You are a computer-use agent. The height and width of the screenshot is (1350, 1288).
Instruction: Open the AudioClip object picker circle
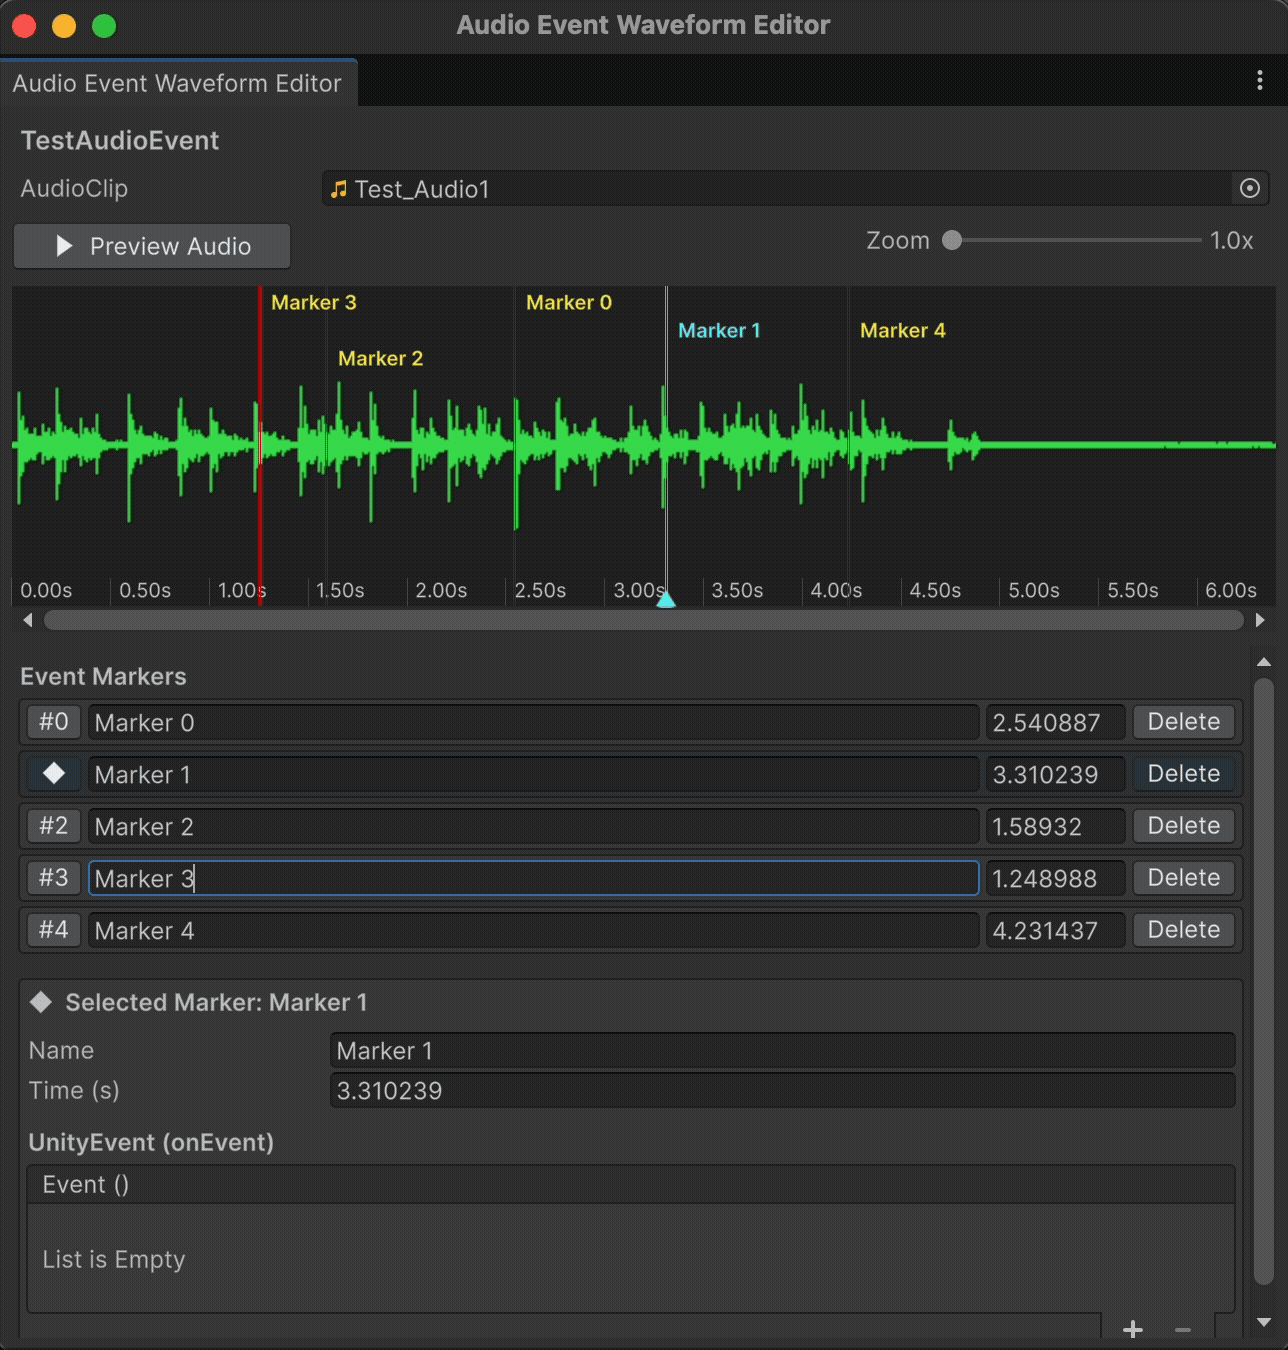pyautogui.click(x=1249, y=188)
